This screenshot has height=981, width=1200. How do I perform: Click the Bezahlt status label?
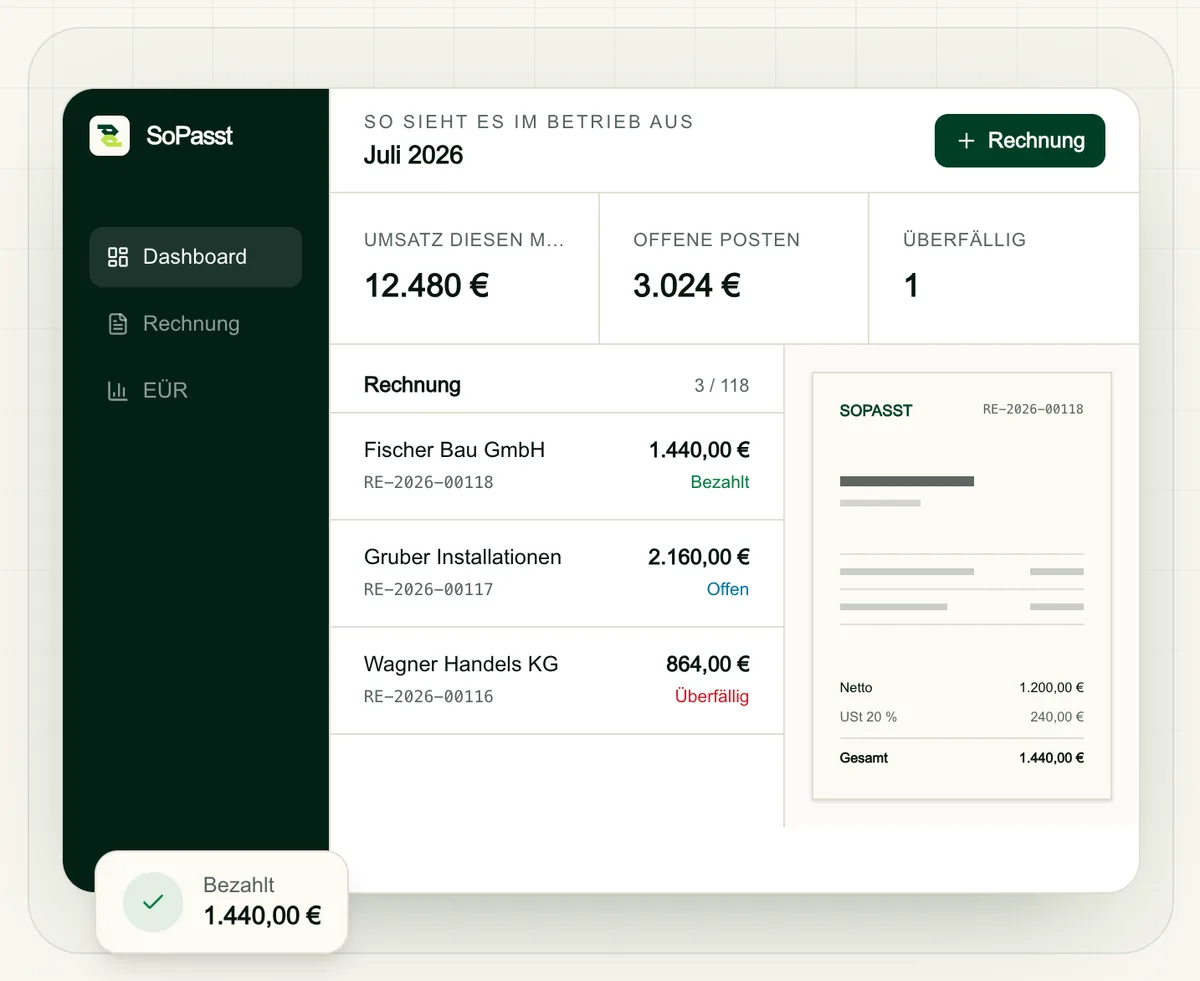coord(720,482)
